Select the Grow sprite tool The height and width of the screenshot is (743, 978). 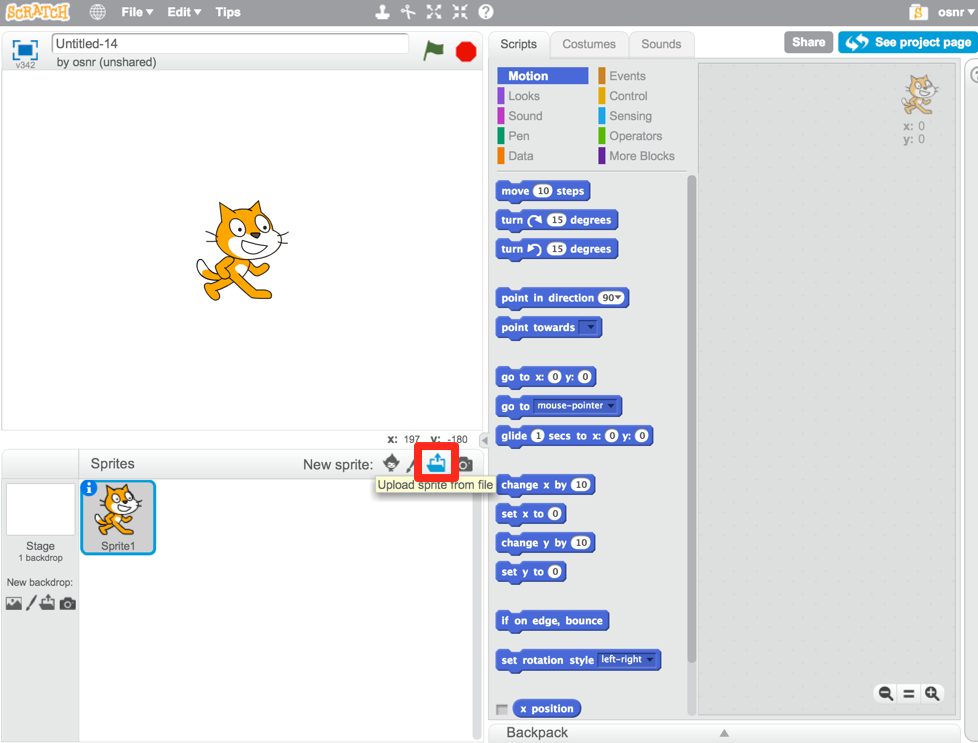[x=434, y=12]
